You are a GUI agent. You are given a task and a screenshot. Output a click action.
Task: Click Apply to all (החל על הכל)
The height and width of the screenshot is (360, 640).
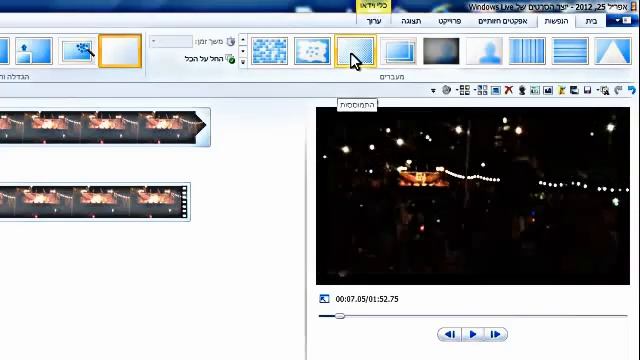(210, 59)
